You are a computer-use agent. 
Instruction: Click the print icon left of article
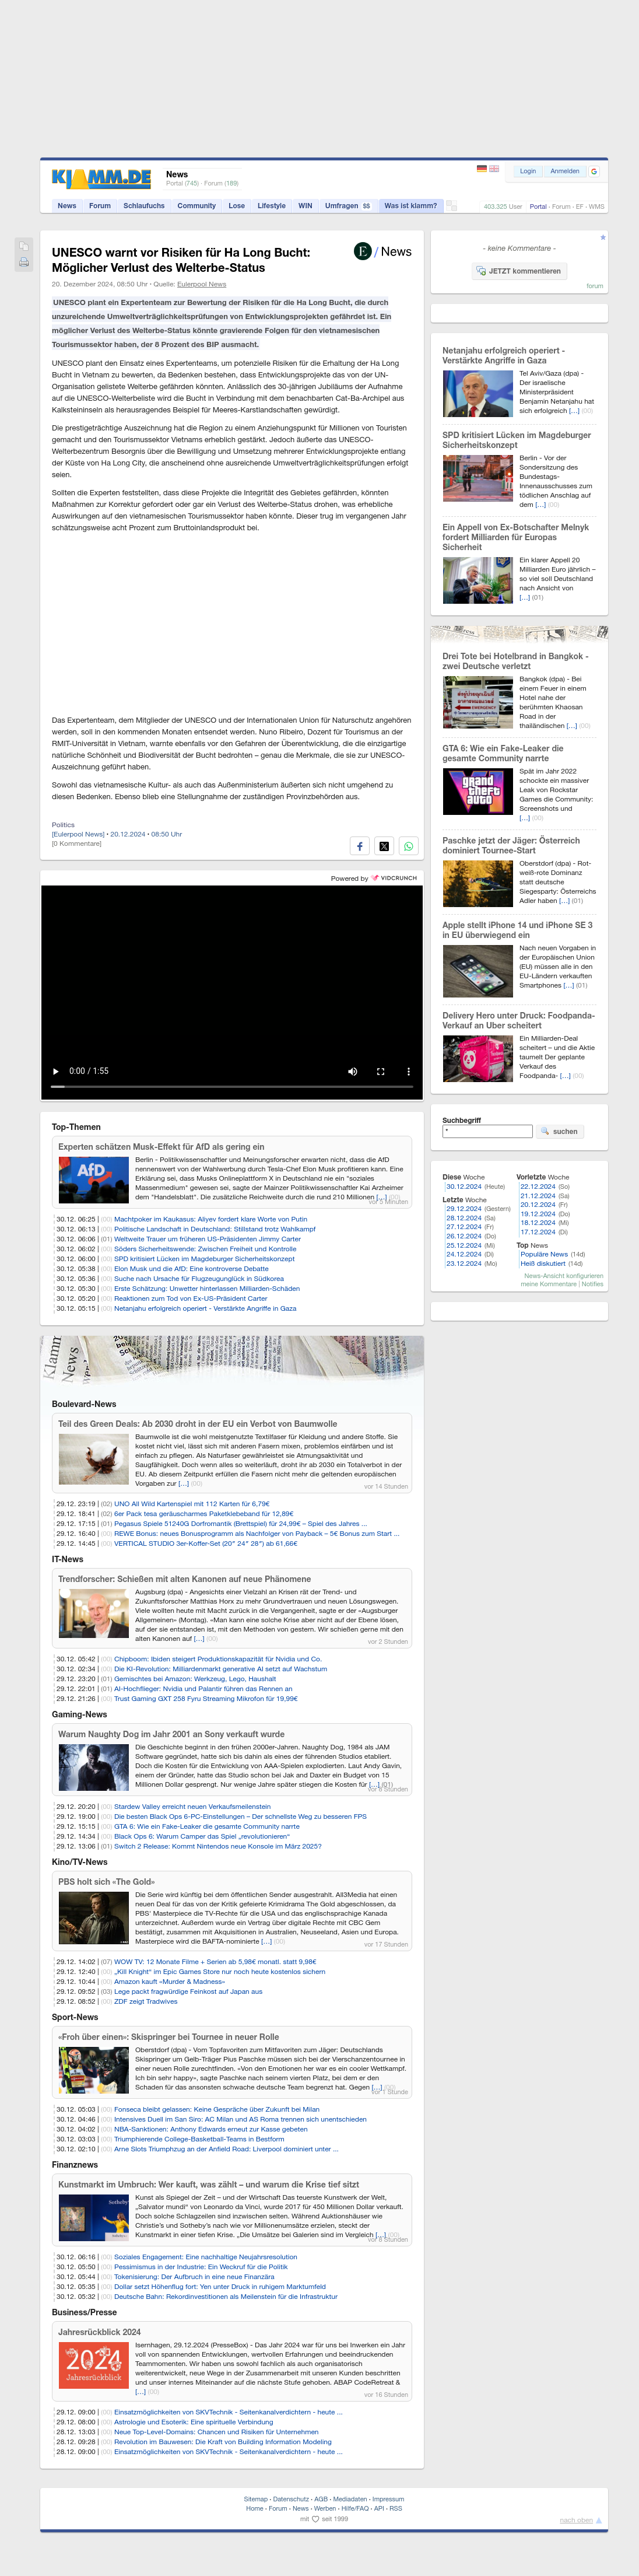click(x=24, y=263)
